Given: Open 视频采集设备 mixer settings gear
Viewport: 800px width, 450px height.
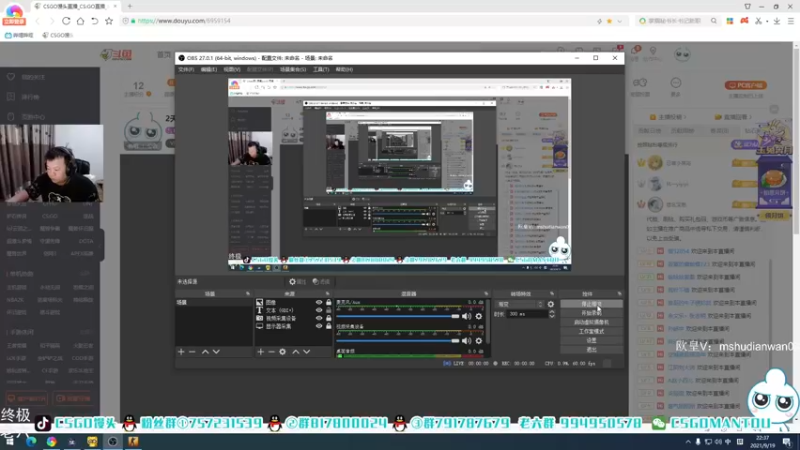Looking at the screenshot, I should (x=479, y=340).
